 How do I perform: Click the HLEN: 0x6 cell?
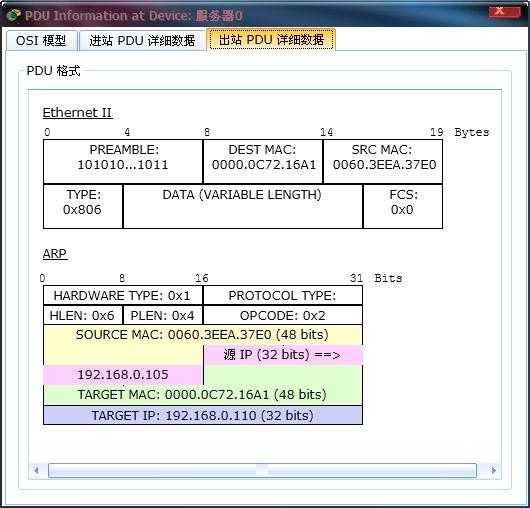(x=83, y=315)
